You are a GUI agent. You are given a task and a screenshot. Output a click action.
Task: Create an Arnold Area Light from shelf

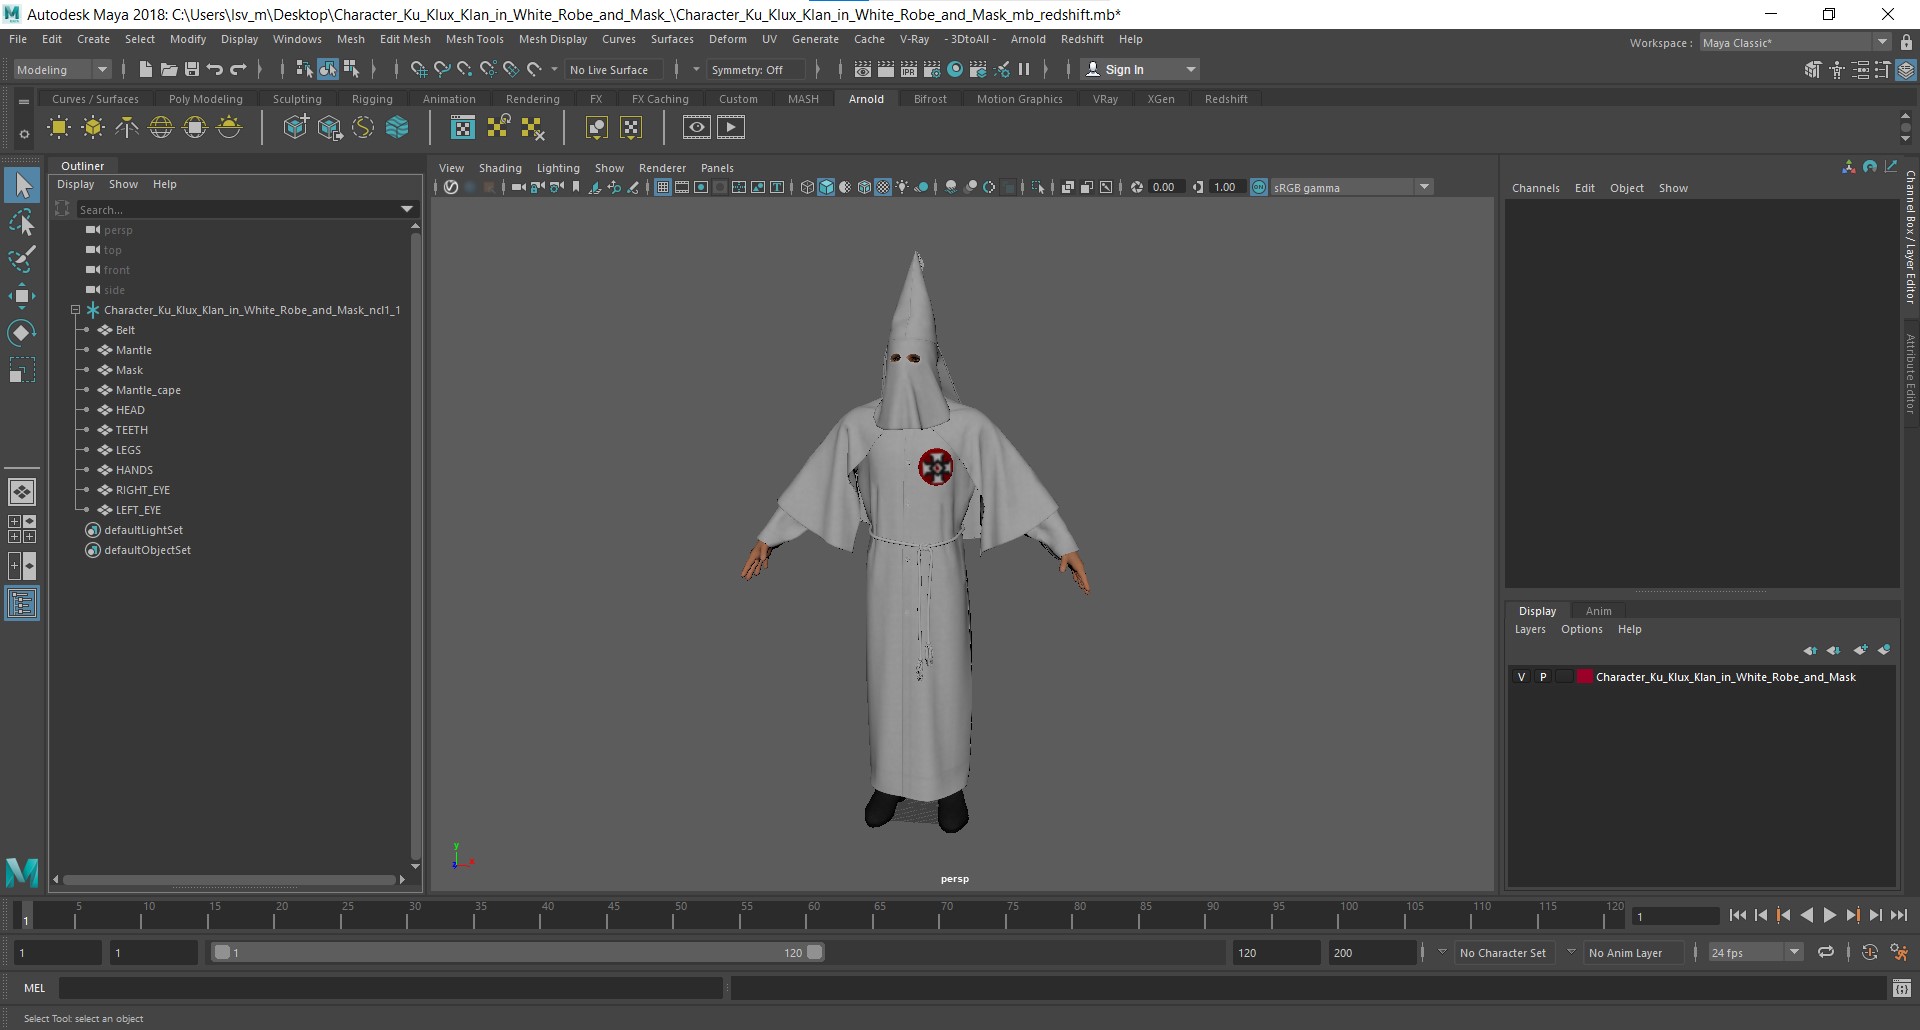point(59,127)
